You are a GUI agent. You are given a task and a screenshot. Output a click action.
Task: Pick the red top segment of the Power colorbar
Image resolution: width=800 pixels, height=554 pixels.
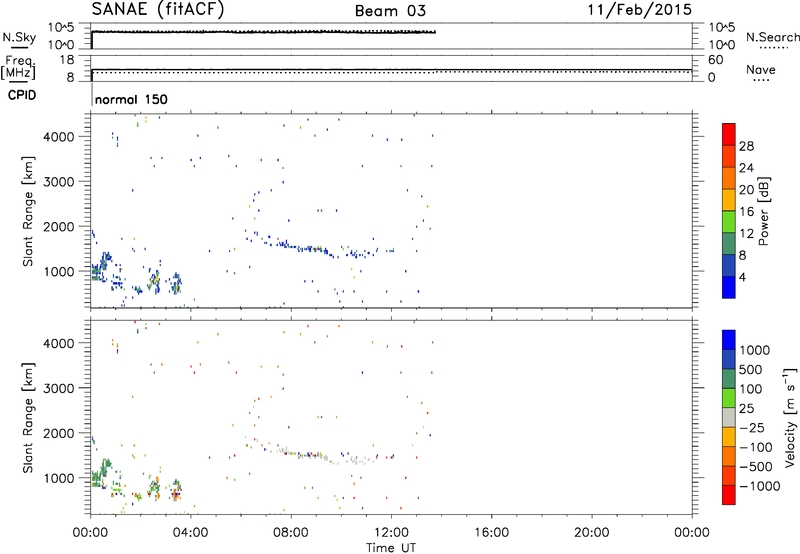point(729,134)
